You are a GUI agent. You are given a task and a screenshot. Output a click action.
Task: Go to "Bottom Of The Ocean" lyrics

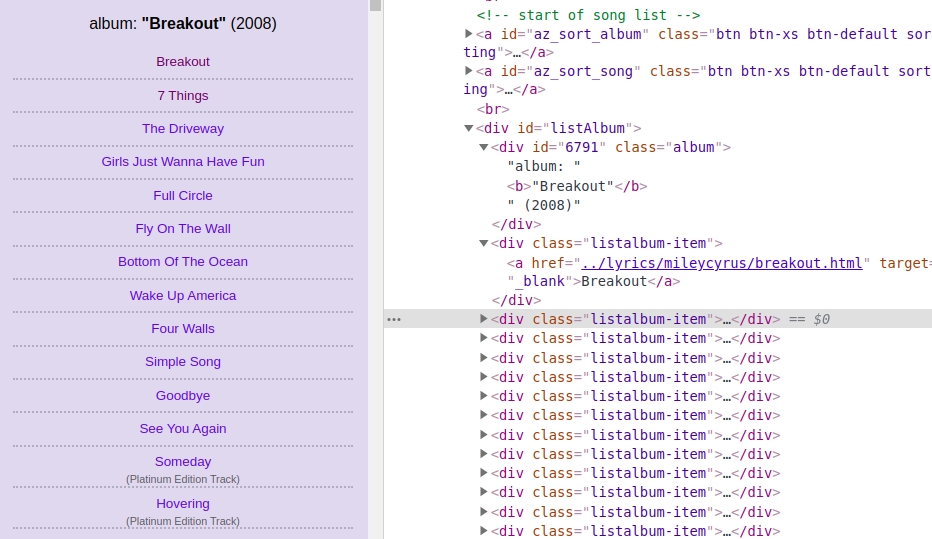coord(183,262)
